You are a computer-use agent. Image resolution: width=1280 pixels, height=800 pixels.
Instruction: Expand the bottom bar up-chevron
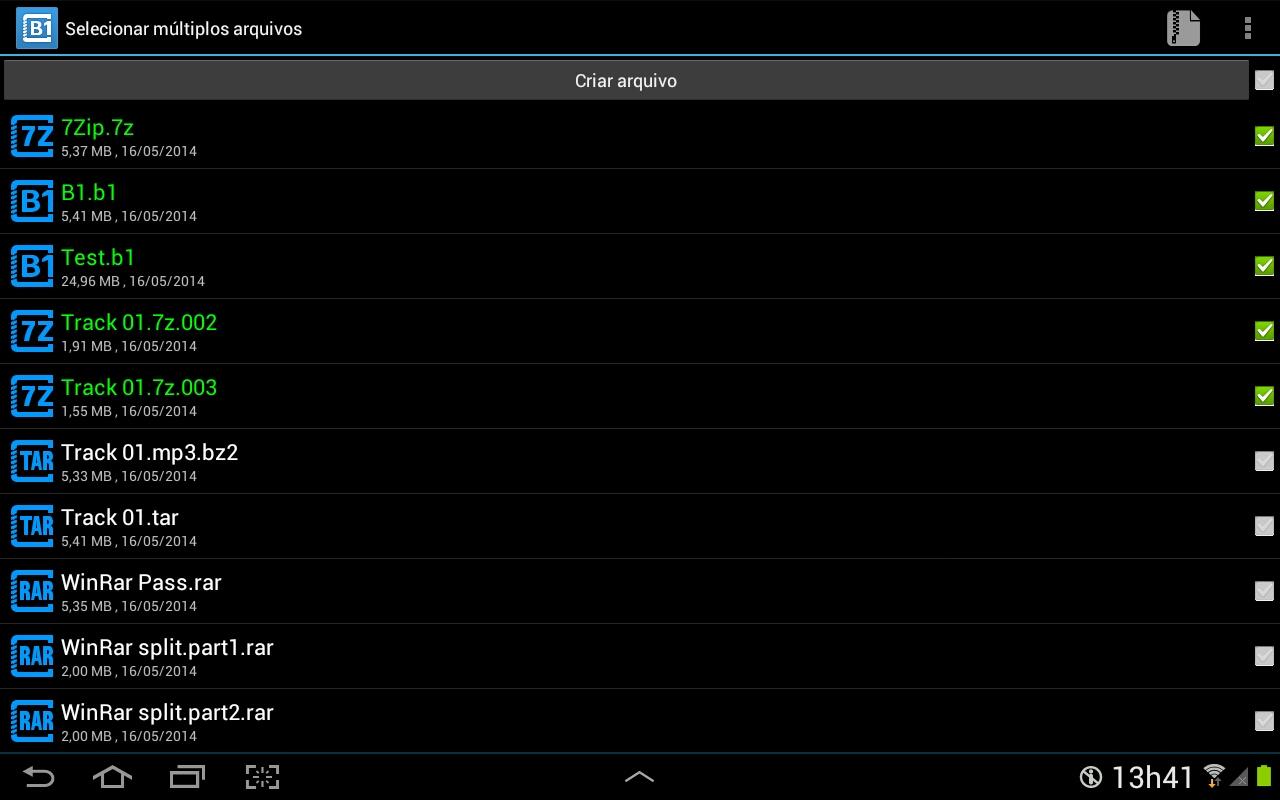click(x=639, y=777)
